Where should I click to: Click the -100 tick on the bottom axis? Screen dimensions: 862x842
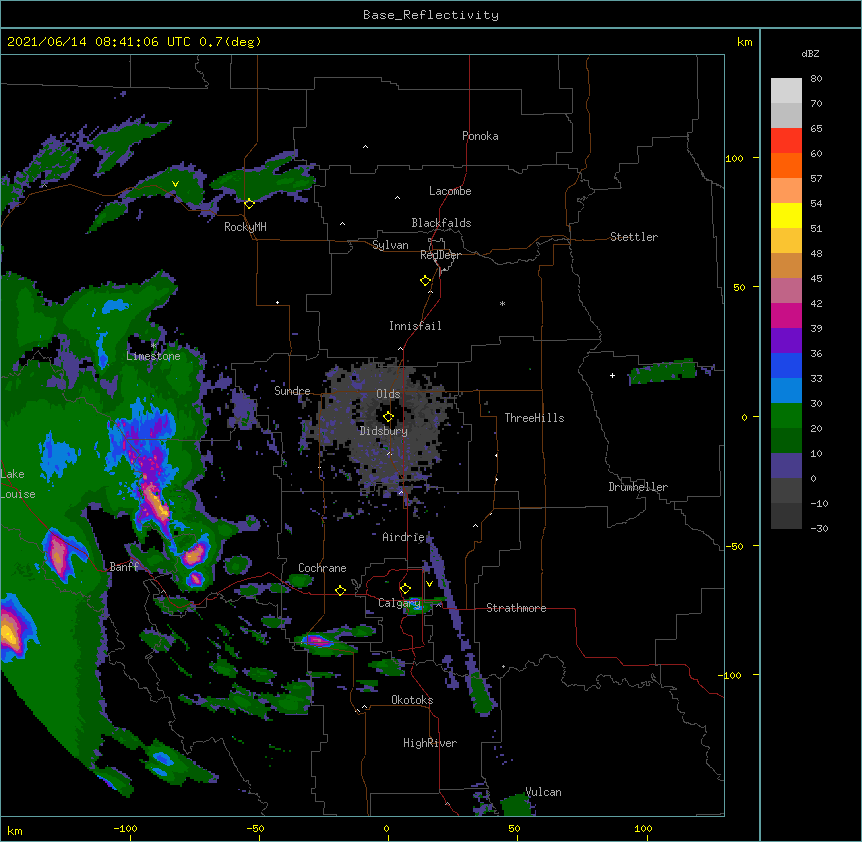pyautogui.click(x=125, y=828)
